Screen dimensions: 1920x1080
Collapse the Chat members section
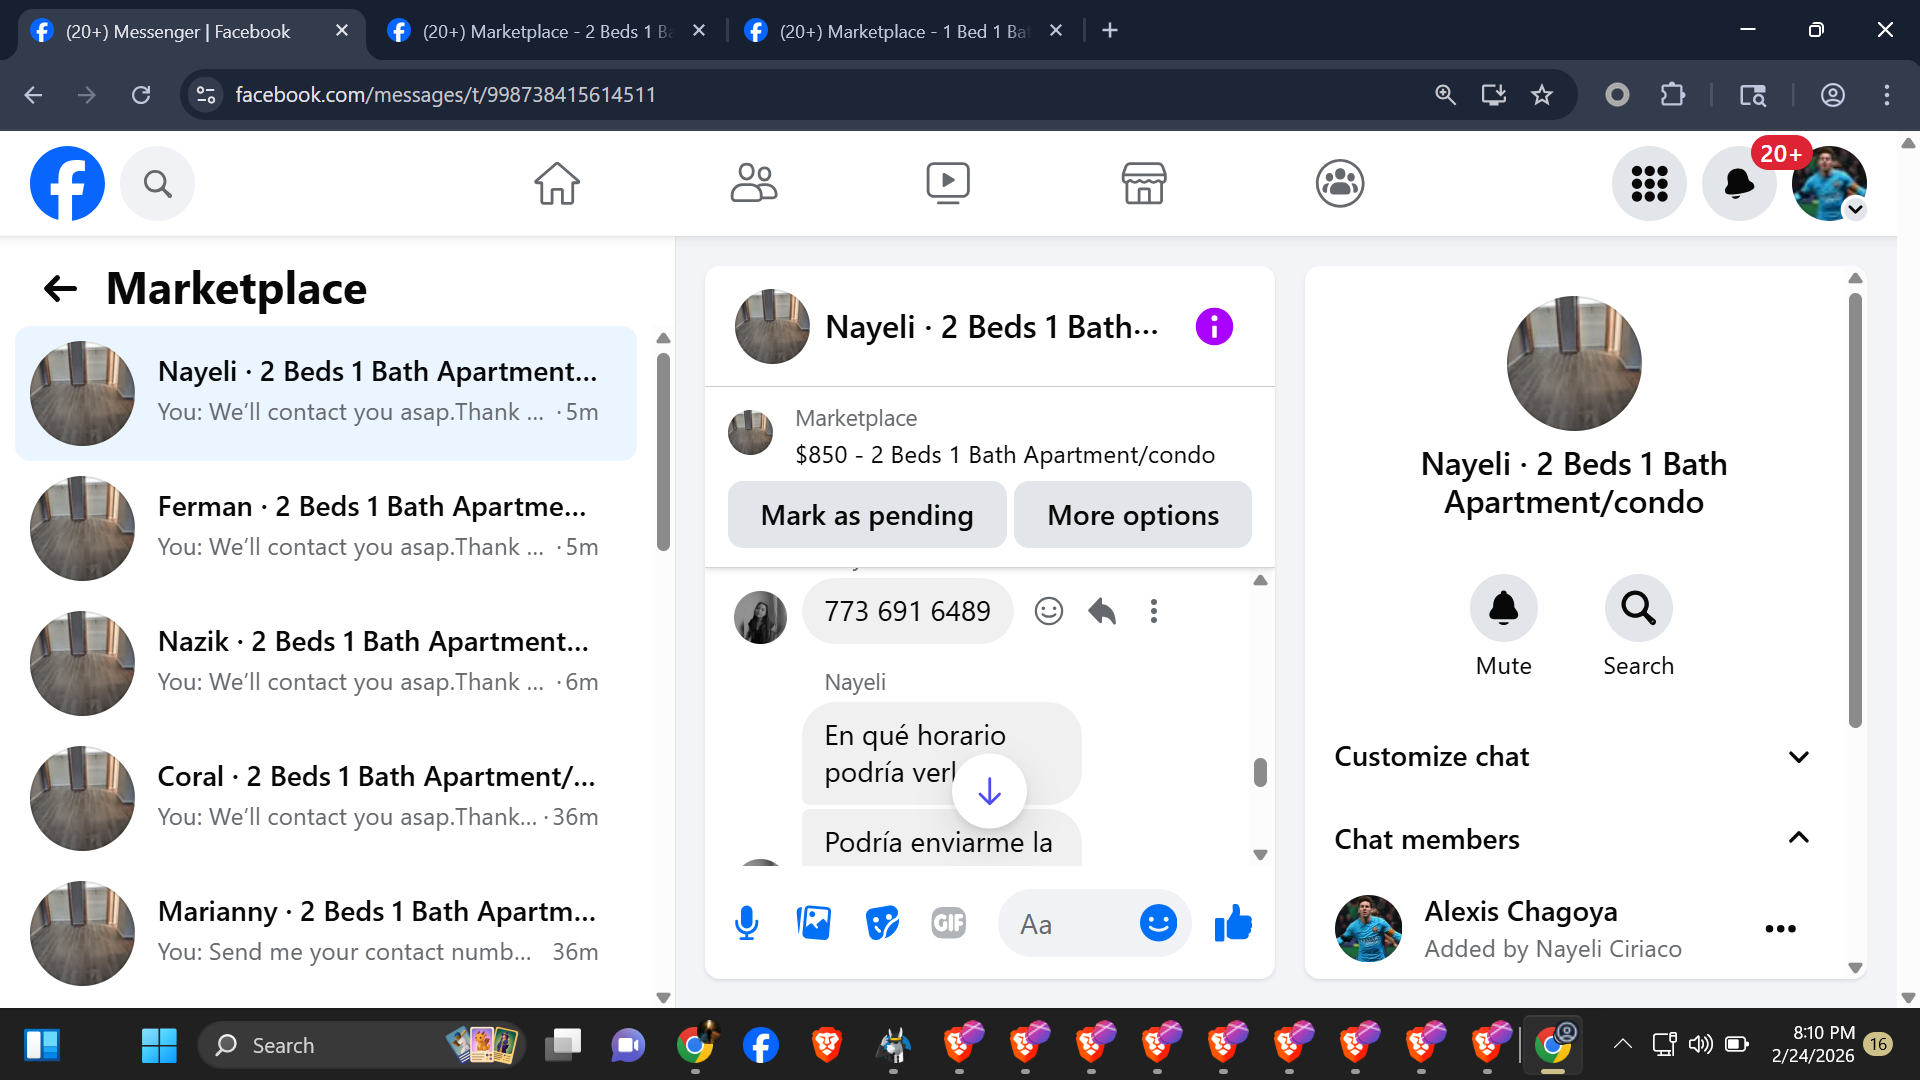tap(1798, 838)
